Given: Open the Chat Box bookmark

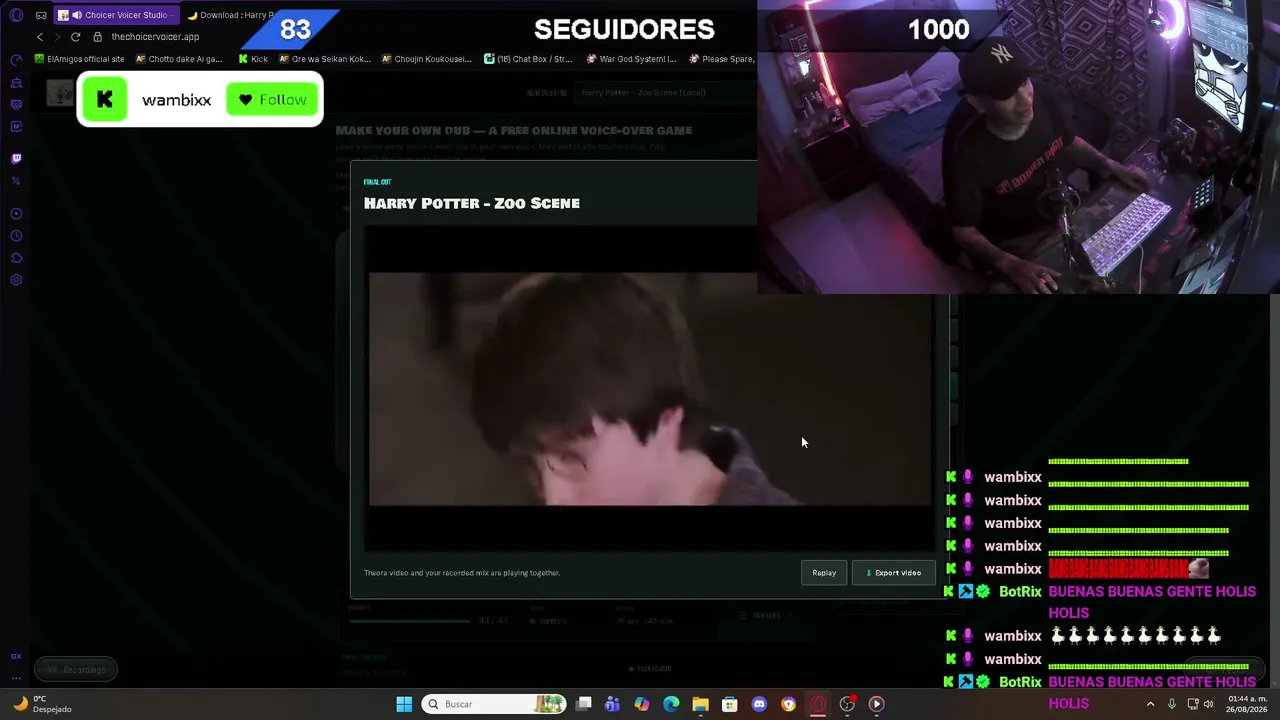Looking at the screenshot, I should [528, 59].
